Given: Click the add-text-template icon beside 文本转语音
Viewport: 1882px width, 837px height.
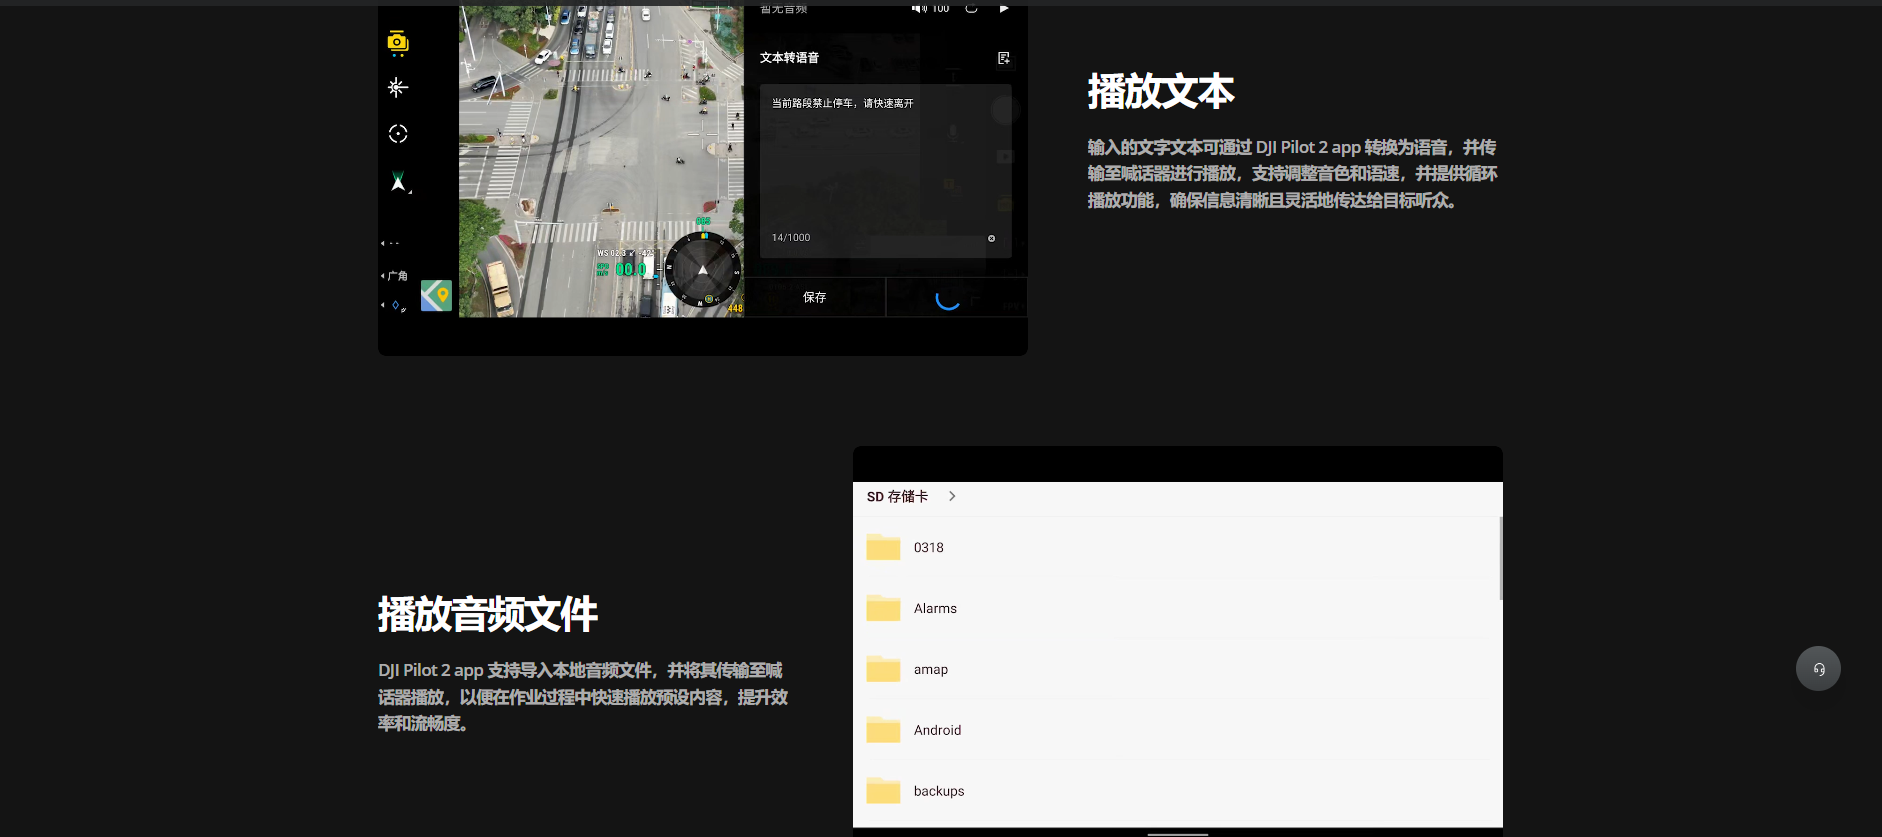Looking at the screenshot, I should click(1004, 58).
